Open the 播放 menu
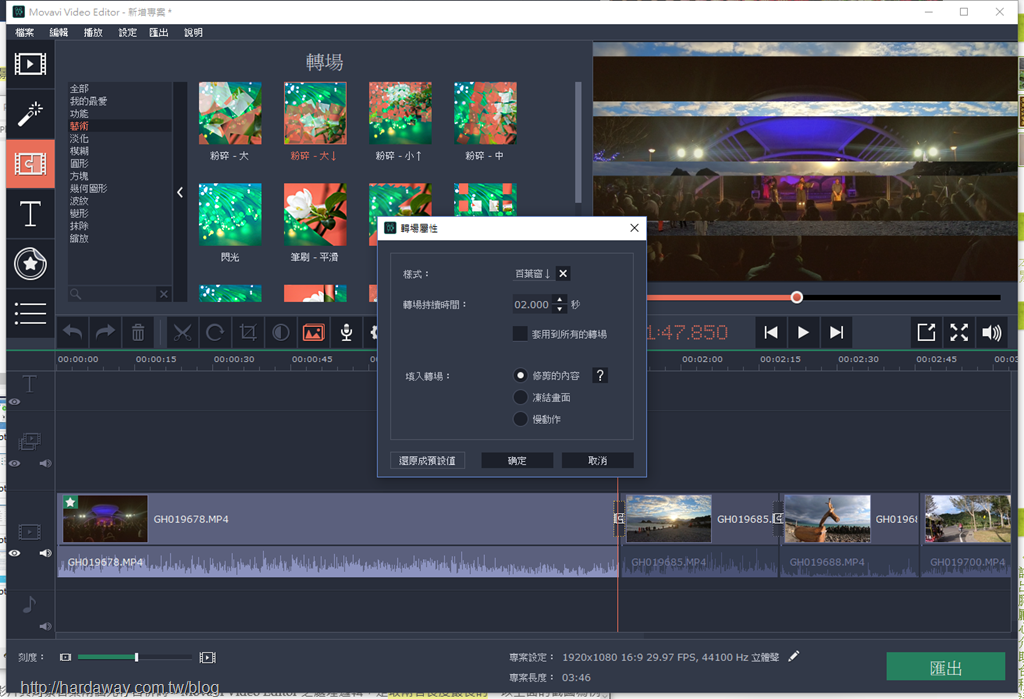Screen dimensions: 1024x699 point(93,33)
